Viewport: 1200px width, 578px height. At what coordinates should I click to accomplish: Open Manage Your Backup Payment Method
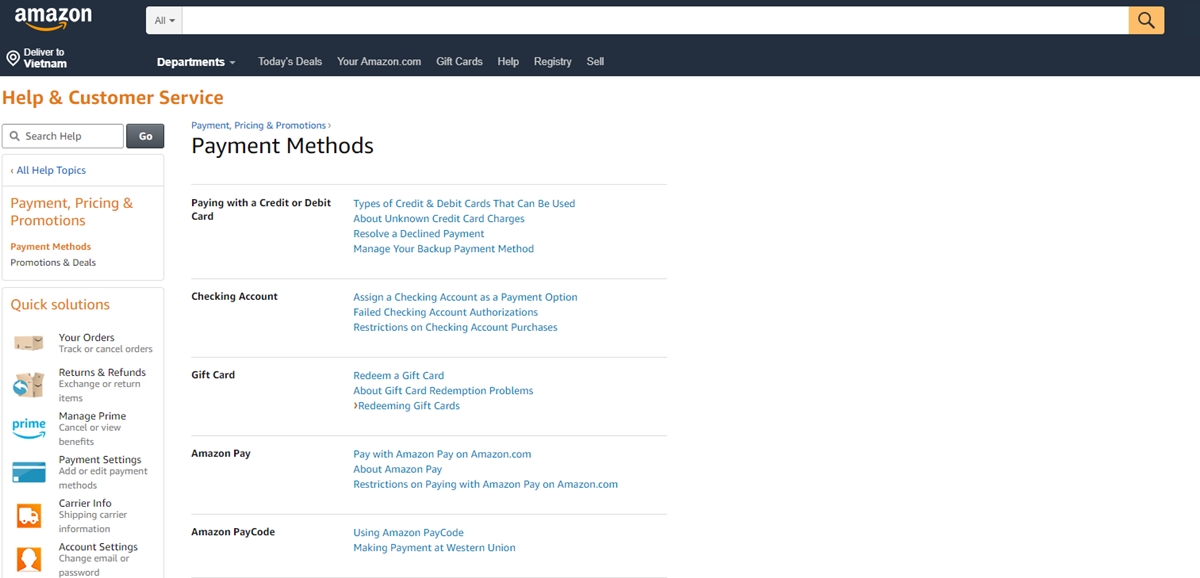coord(443,248)
